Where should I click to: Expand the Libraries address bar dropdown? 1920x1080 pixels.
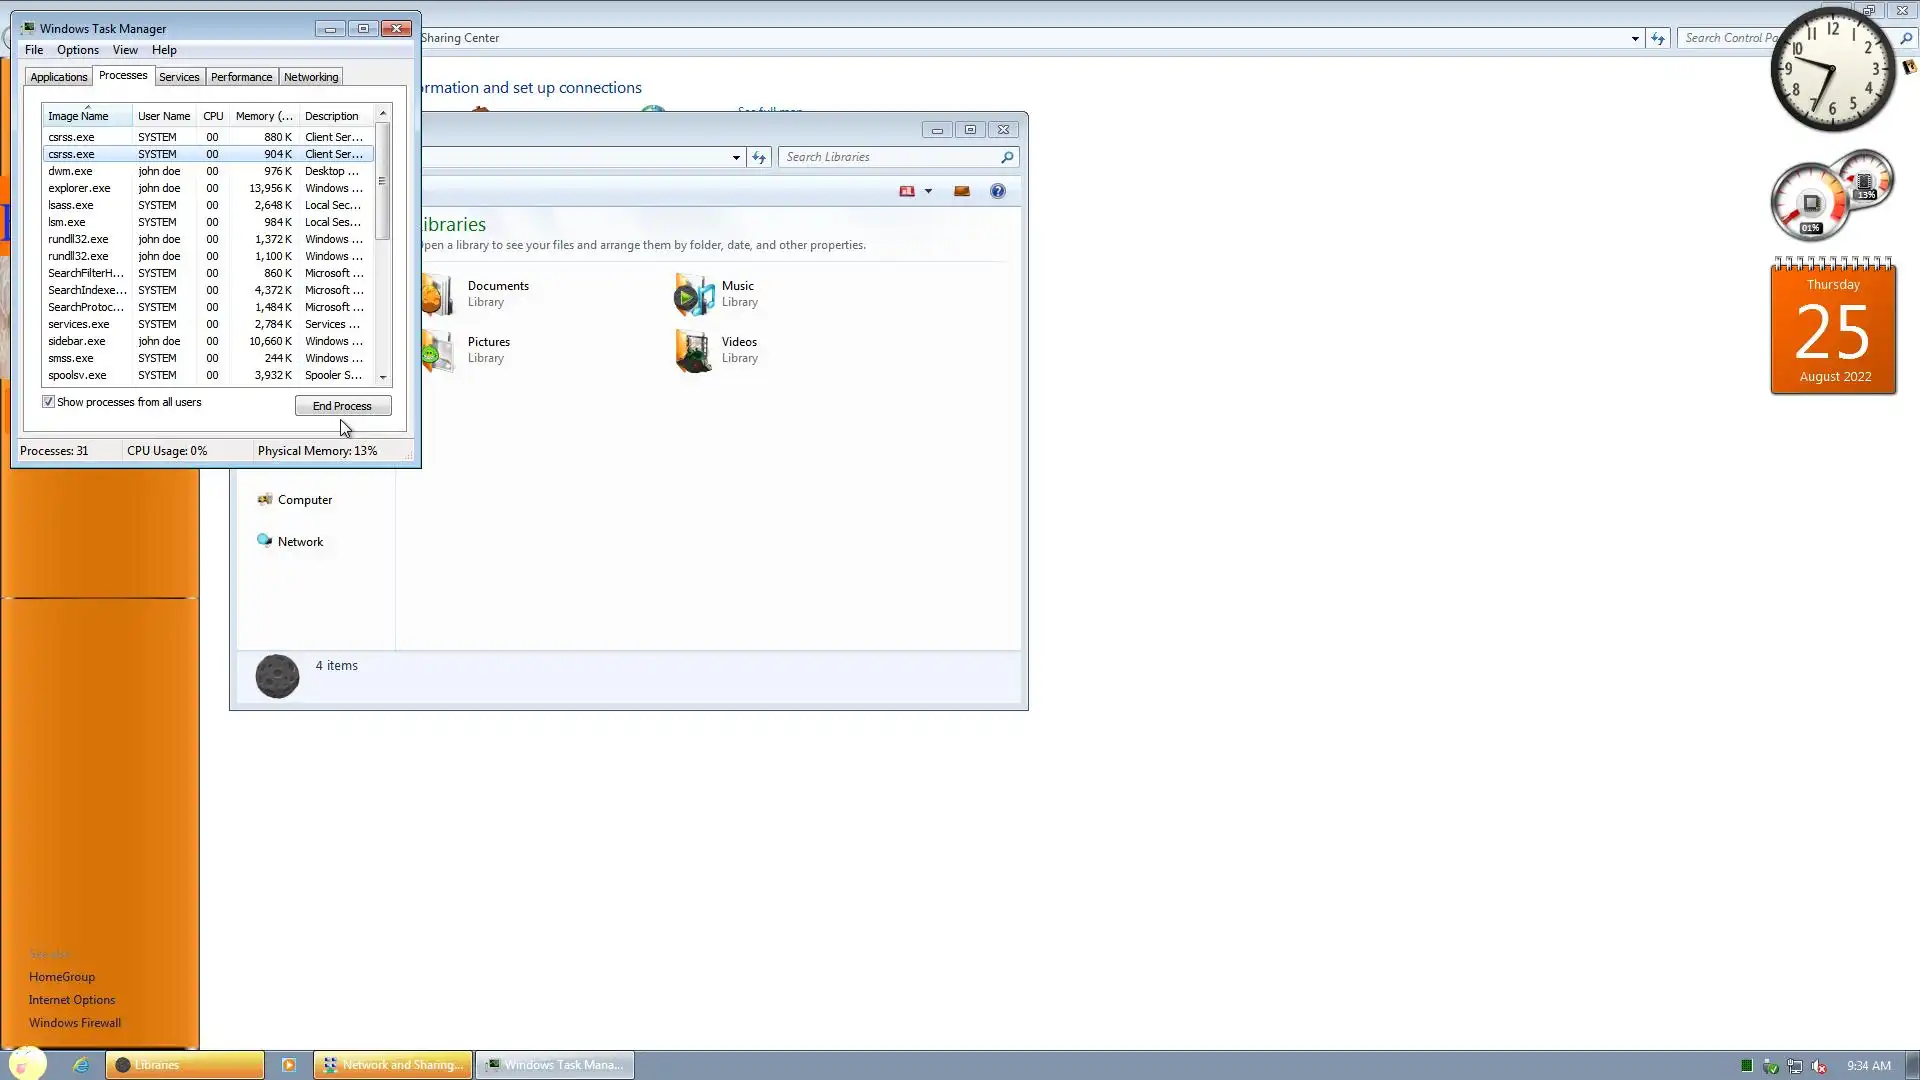click(x=736, y=157)
